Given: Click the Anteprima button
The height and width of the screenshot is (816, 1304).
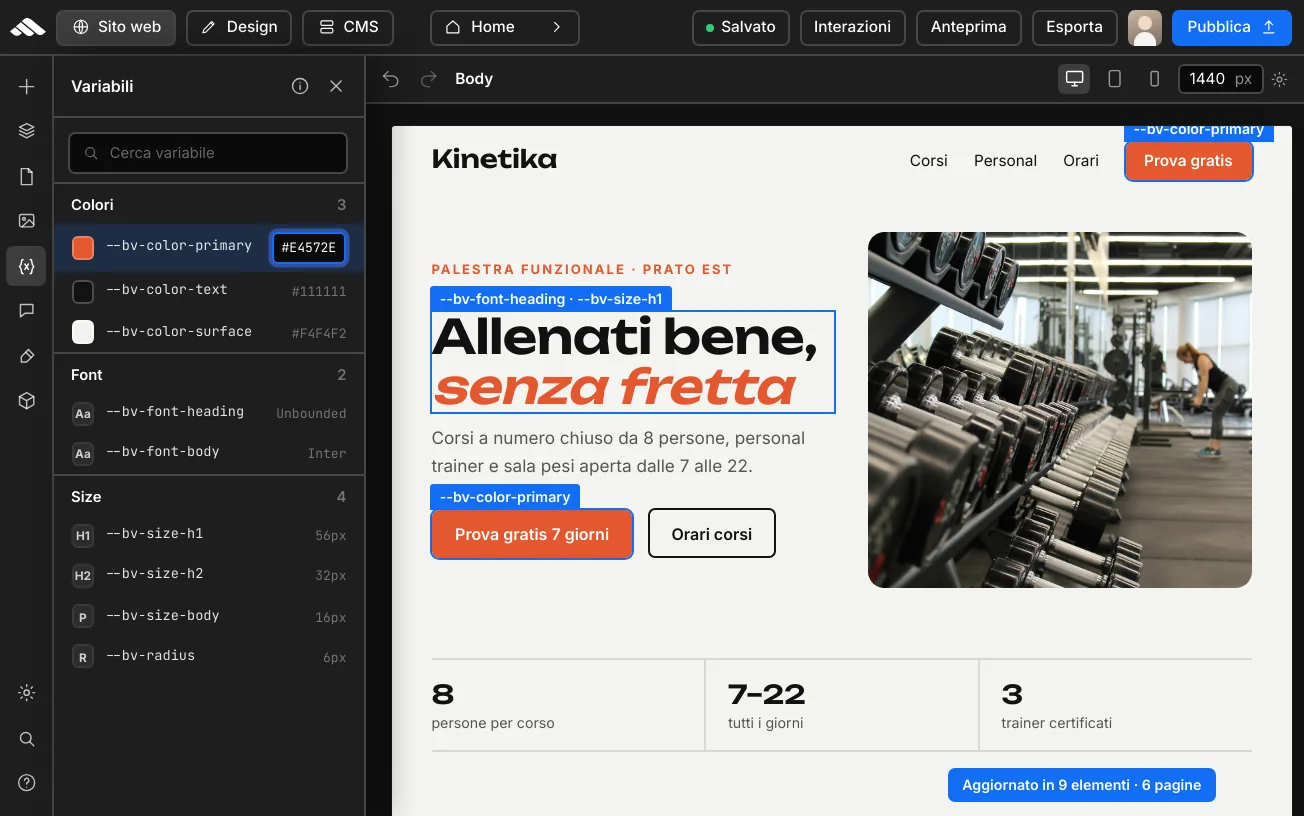Looking at the screenshot, I should coord(969,28).
